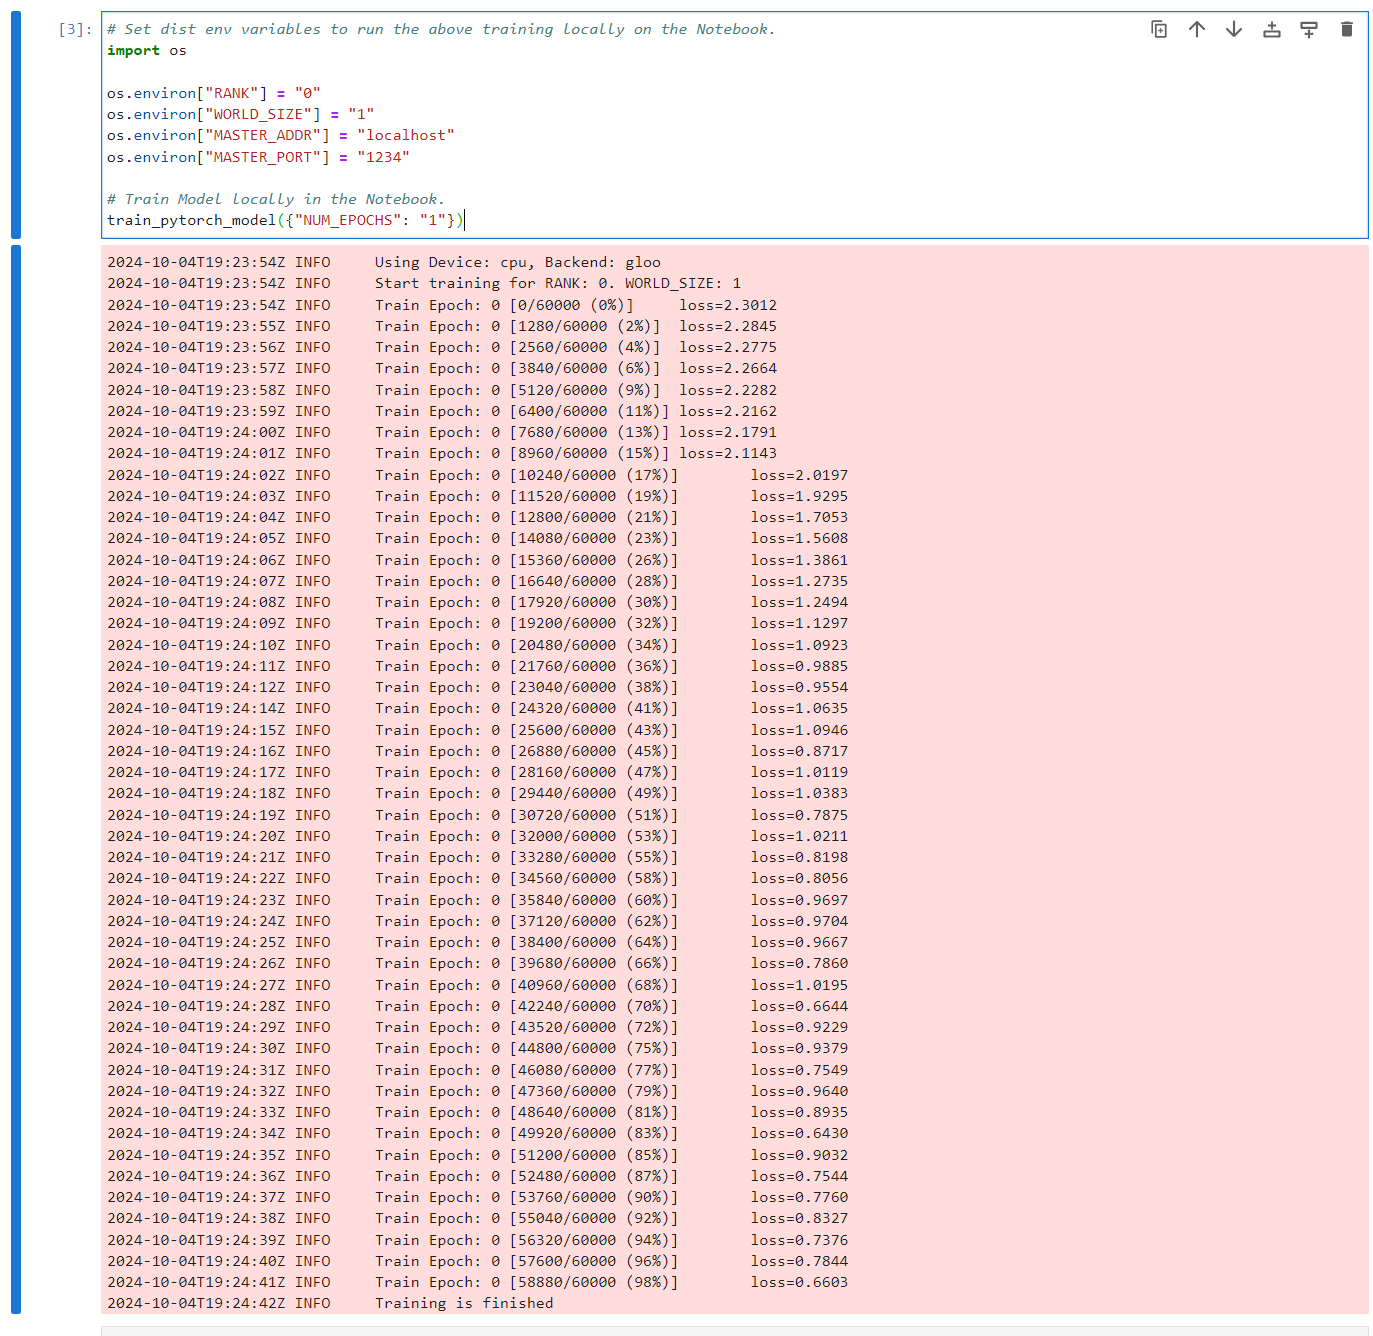
Task: Delete the cell with the trash icon
Action: pyautogui.click(x=1347, y=29)
